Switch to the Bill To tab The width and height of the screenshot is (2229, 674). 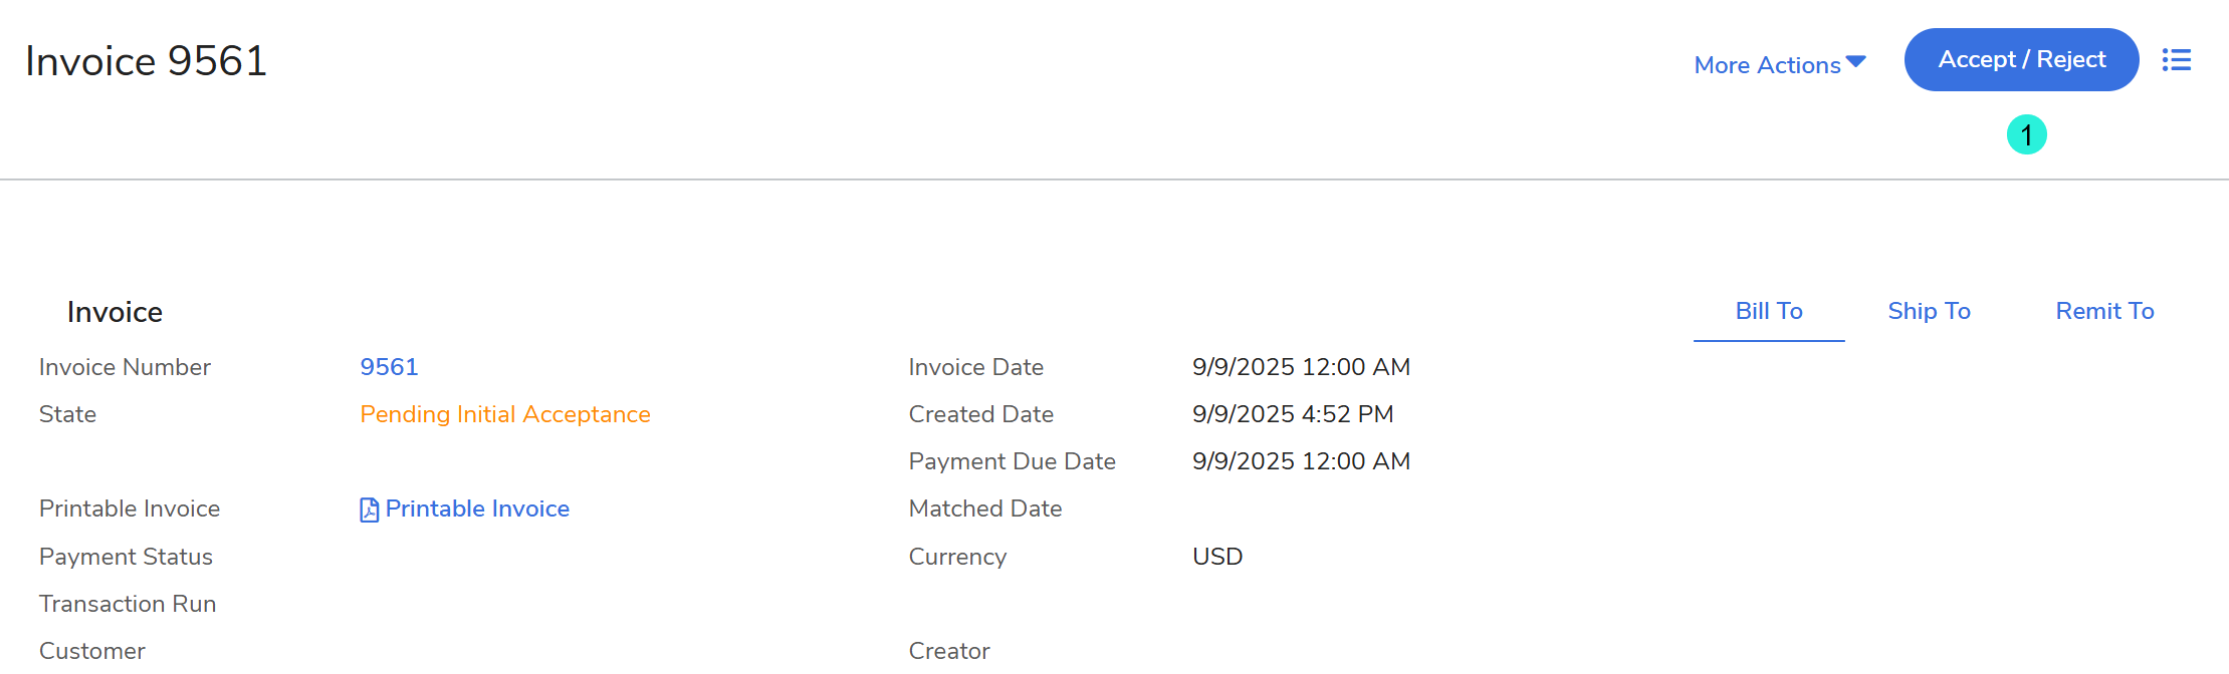pyautogui.click(x=1768, y=311)
